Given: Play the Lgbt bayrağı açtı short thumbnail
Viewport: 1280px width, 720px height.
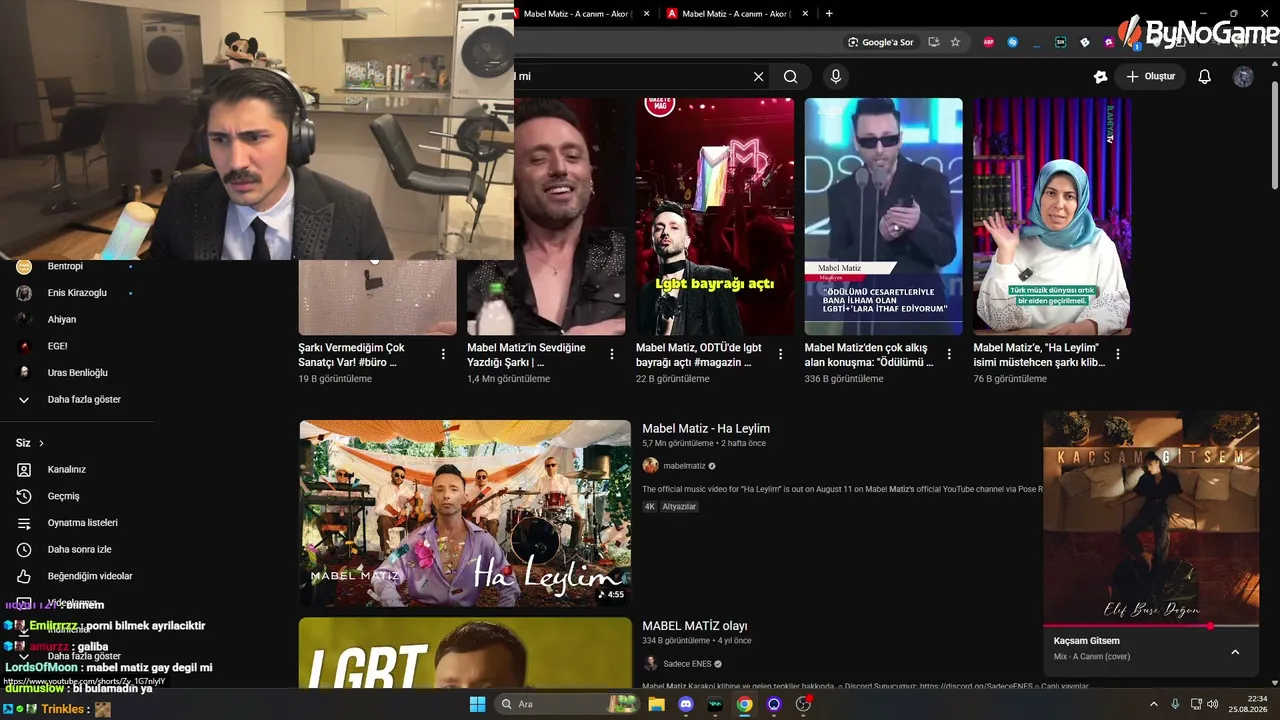Looking at the screenshot, I should point(715,216).
